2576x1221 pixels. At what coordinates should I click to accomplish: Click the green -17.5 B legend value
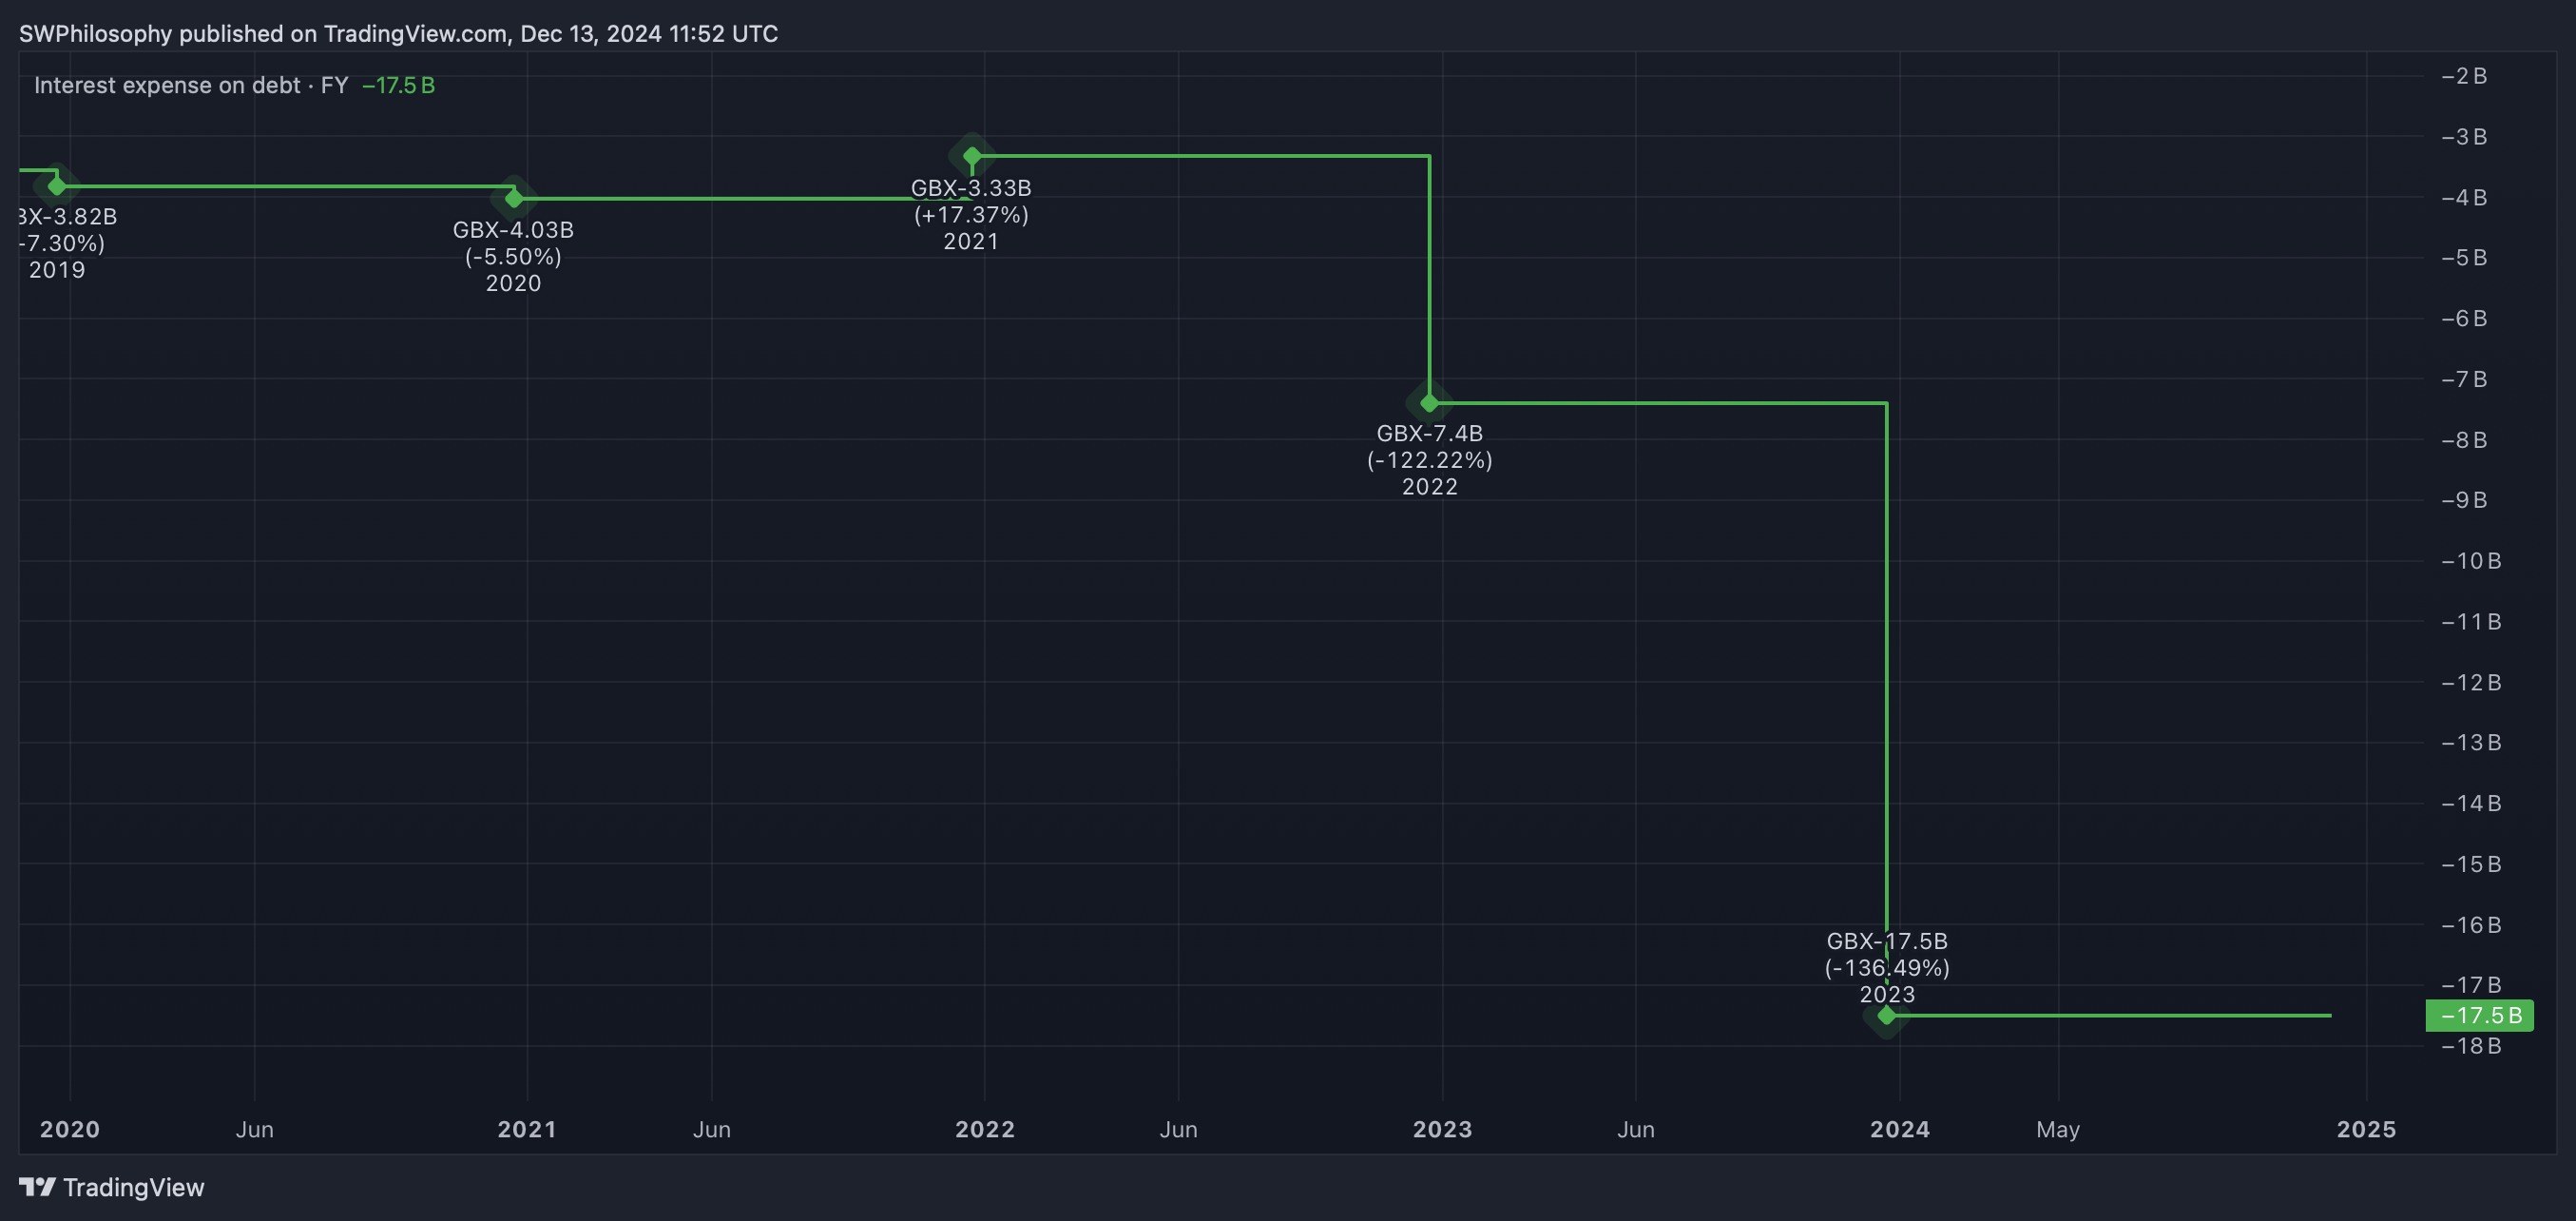(x=398, y=85)
